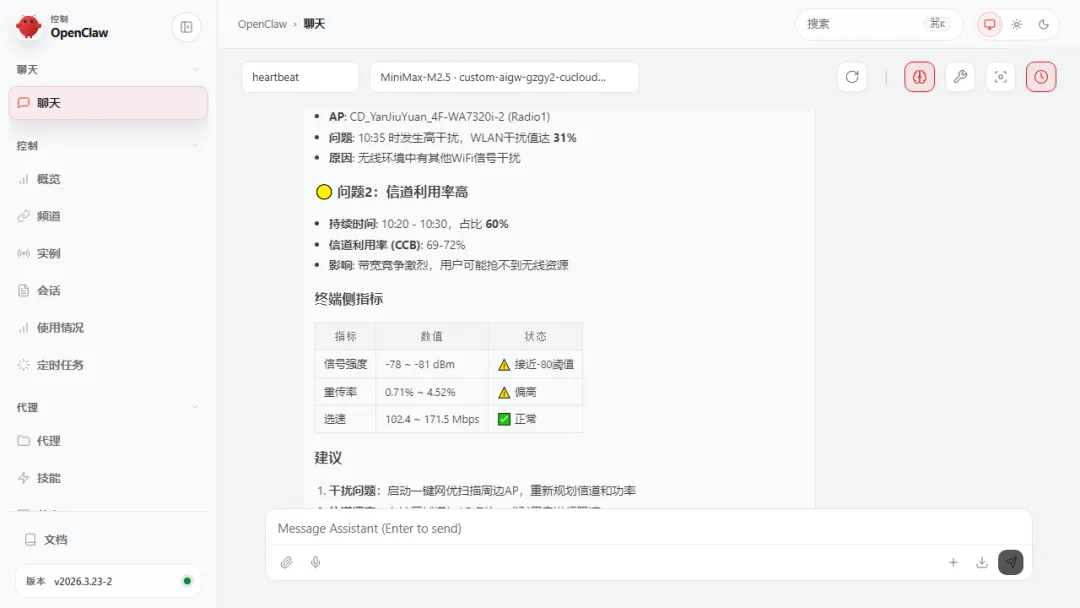Click the 终端侧指标 heading
The height and width of the screenshot is (608, 1080).
(349, 299)
